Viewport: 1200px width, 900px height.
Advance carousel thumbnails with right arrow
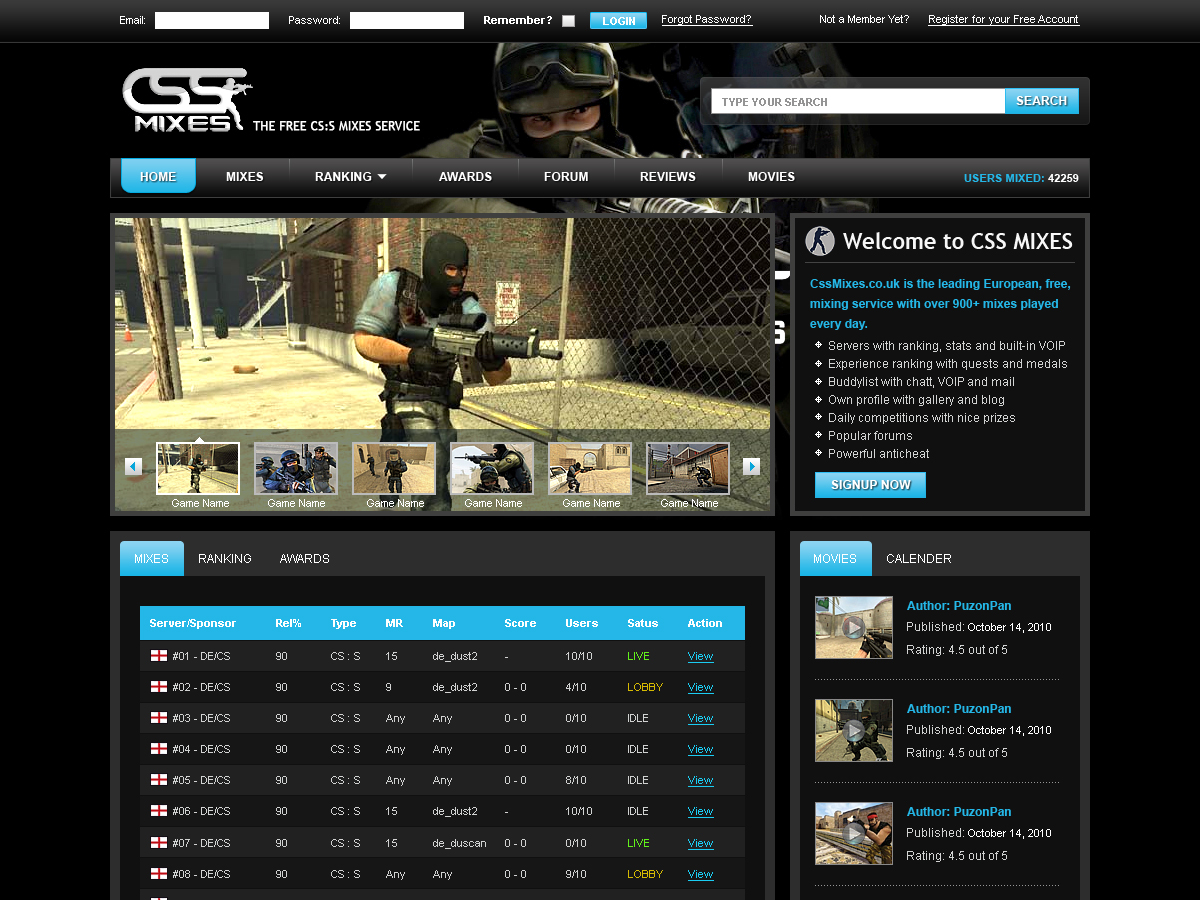click(752, 466)
